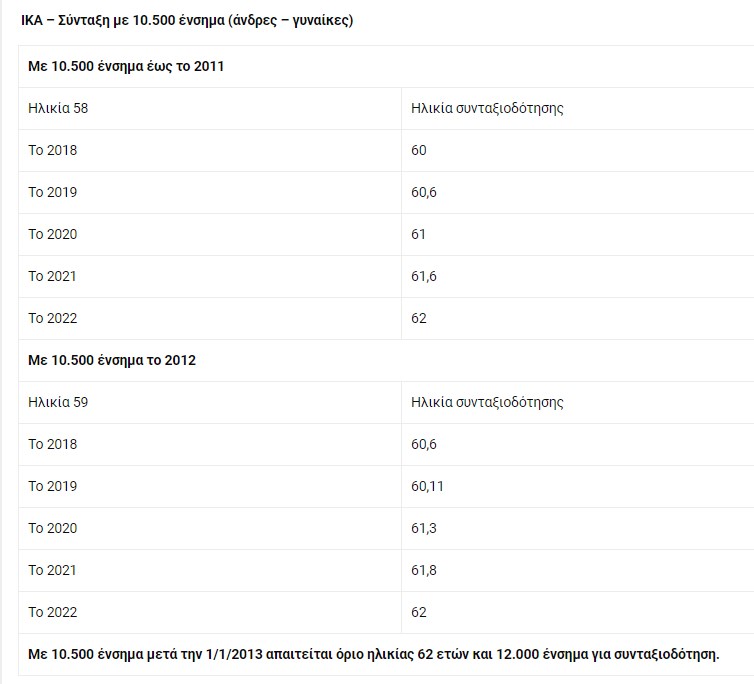Click the '62' value in Ηλικία 59 table

click(419, 612)
